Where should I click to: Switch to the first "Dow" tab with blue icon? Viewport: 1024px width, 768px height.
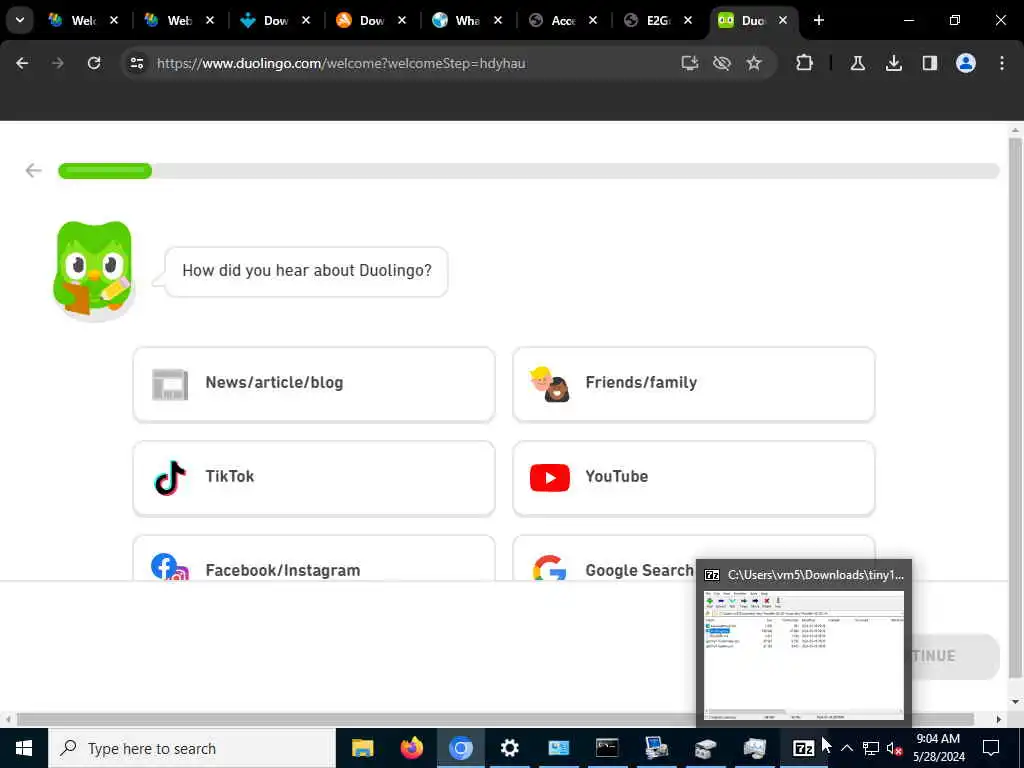click(x=265, y=20)
